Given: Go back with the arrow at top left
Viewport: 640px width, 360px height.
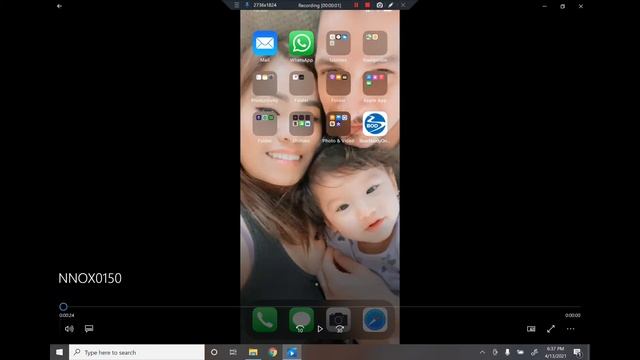Looking at the screenshot, I should pos(59,6).
